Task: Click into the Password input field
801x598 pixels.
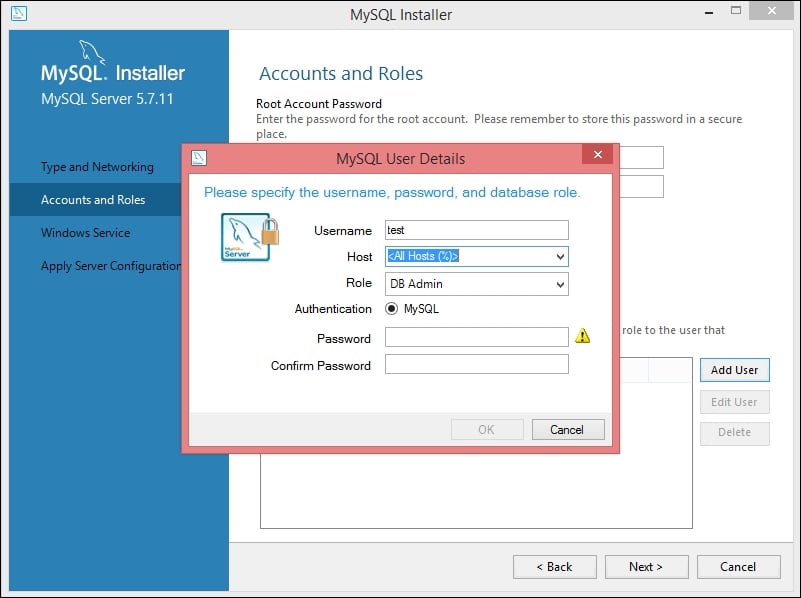Action: click(476, 337)
